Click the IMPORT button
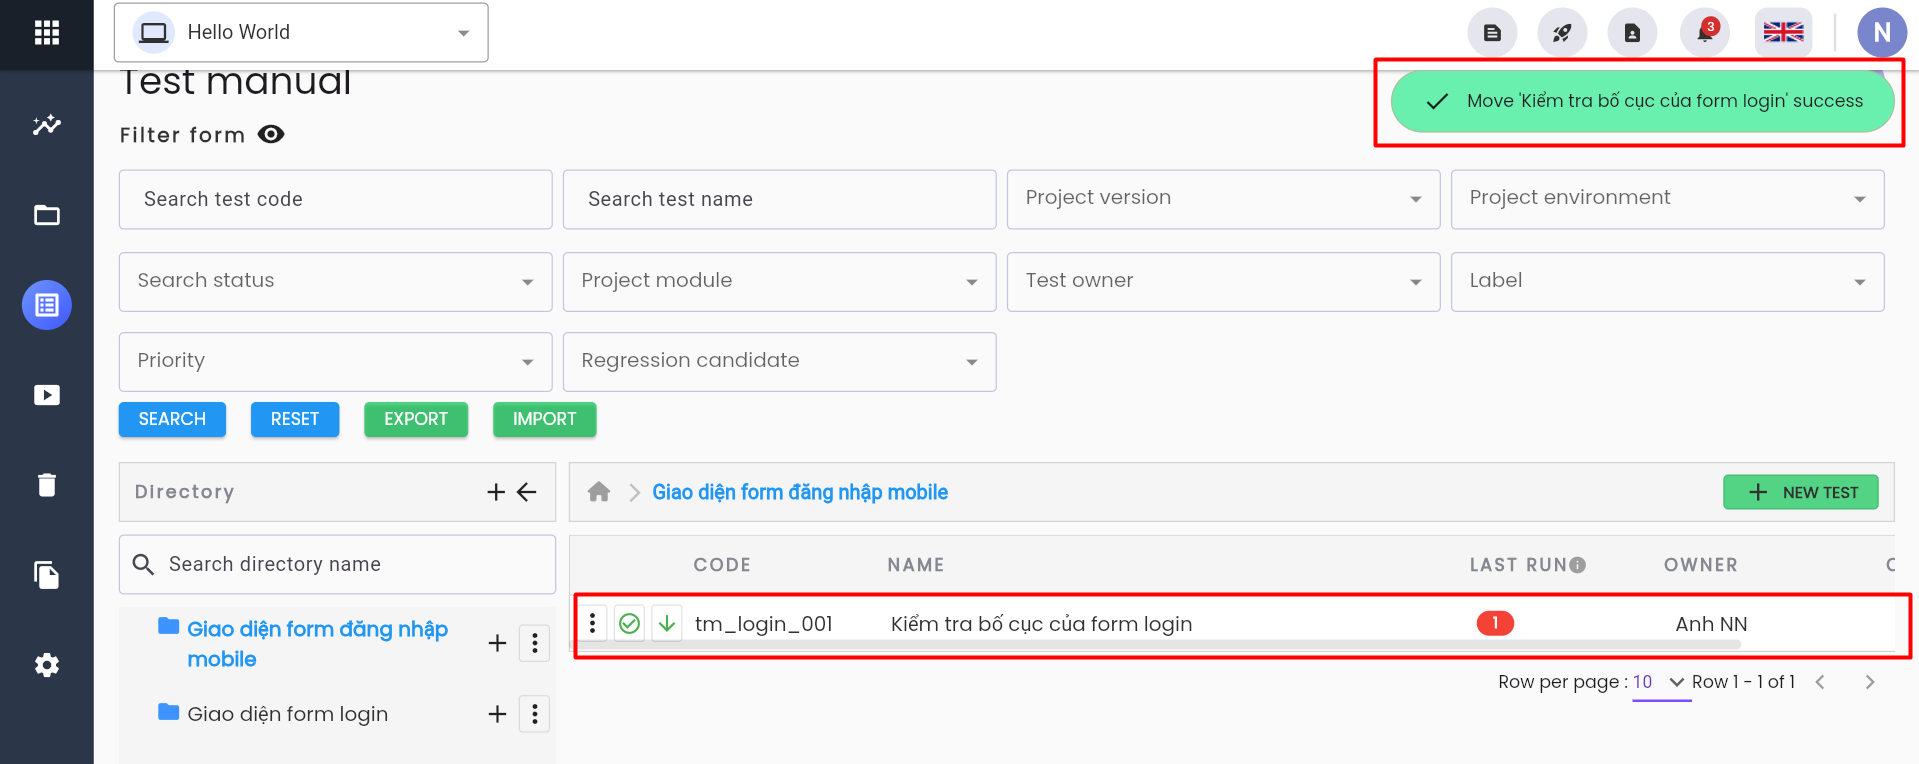Viewport: 1919px width, 764px height. (544, 419)
